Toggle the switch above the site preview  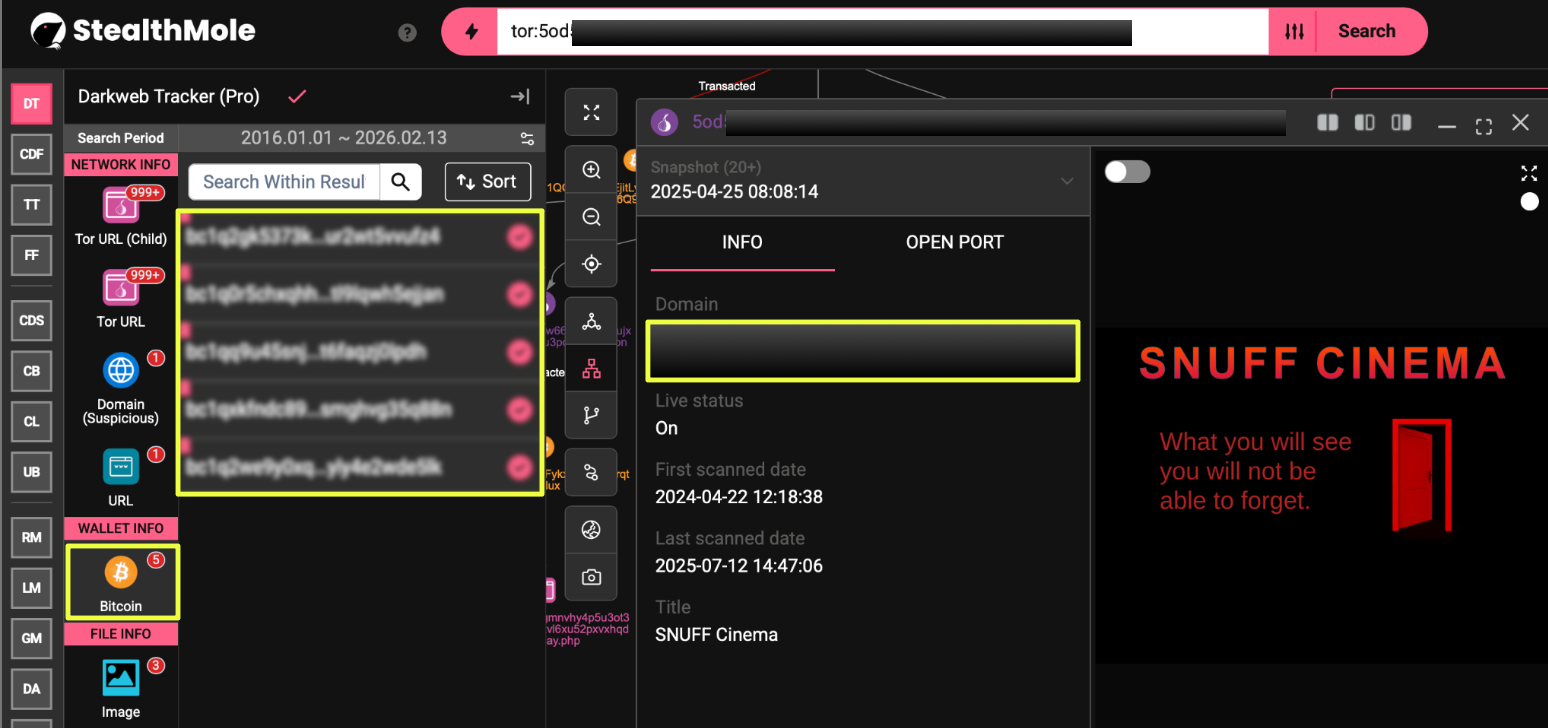click(x=1127, y=172)
